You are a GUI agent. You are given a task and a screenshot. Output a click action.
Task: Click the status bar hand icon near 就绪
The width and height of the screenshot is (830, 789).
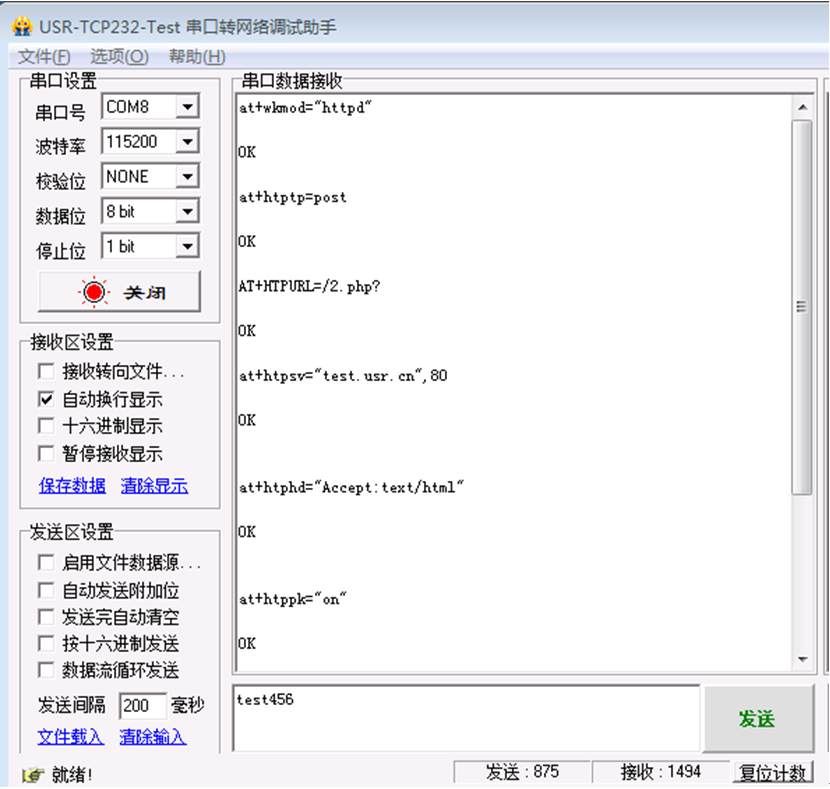32,774
